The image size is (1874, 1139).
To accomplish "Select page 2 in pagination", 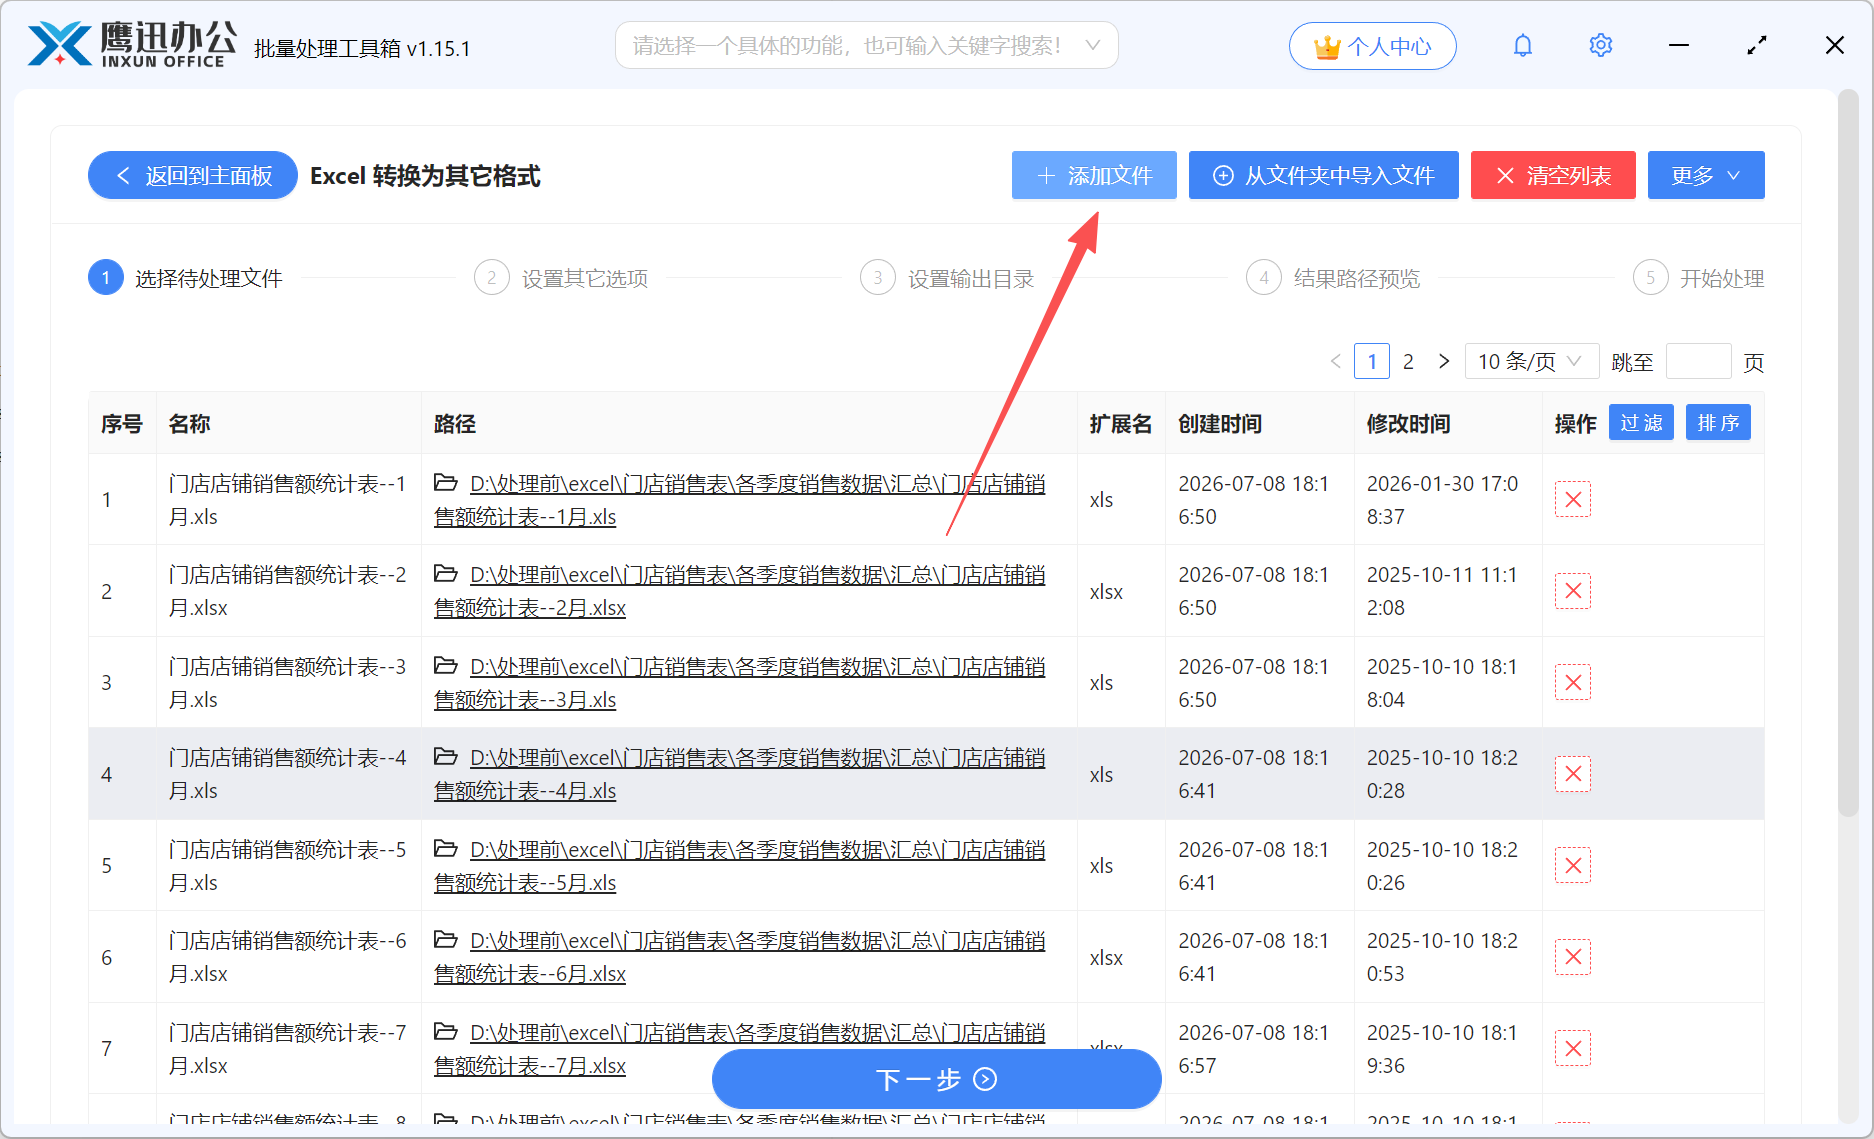I will pyautogui.click(x=1408, y=361).
